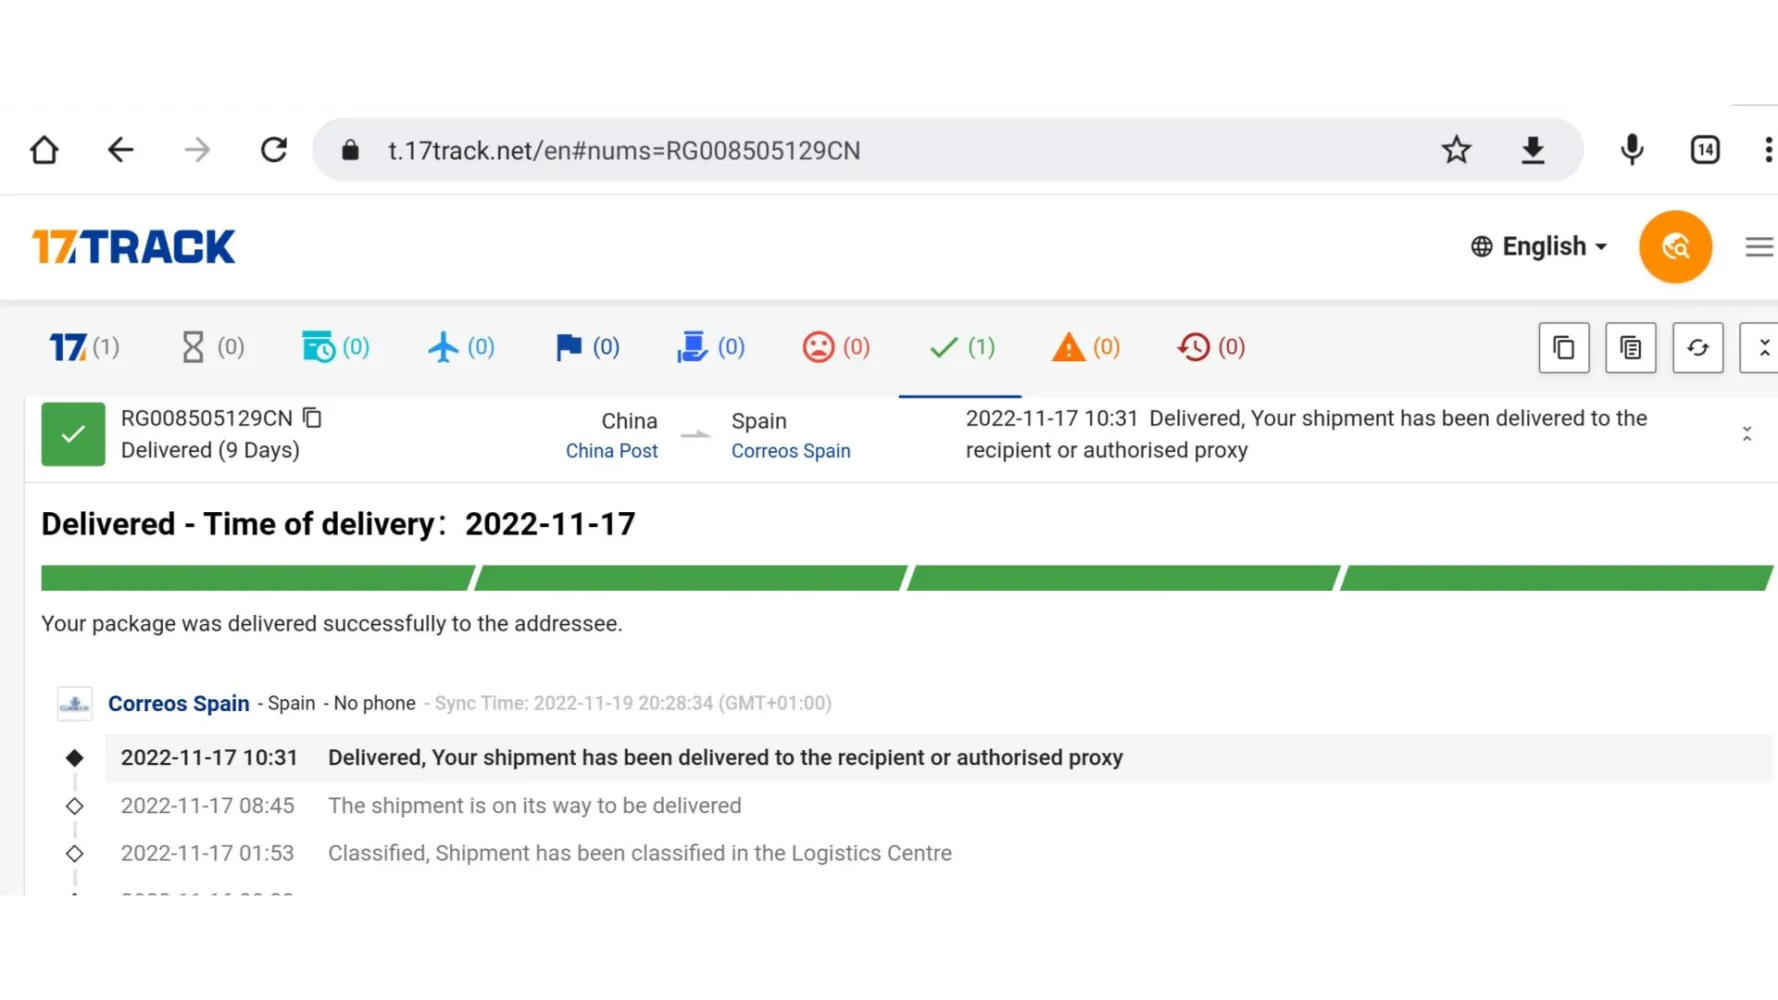Open the browser three-dot menu
1778x1000 pixels.
click(x=1768, y=150)
